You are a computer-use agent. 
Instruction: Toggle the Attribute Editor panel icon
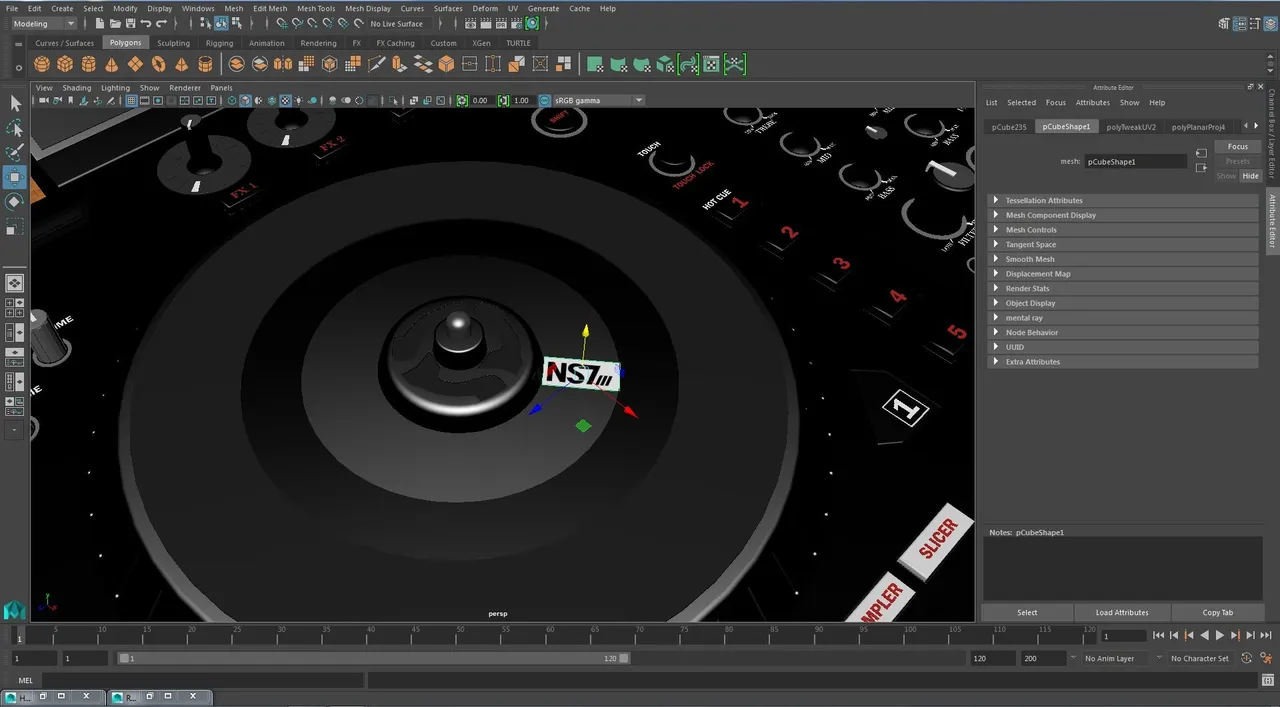click(x=1239, y=23)
